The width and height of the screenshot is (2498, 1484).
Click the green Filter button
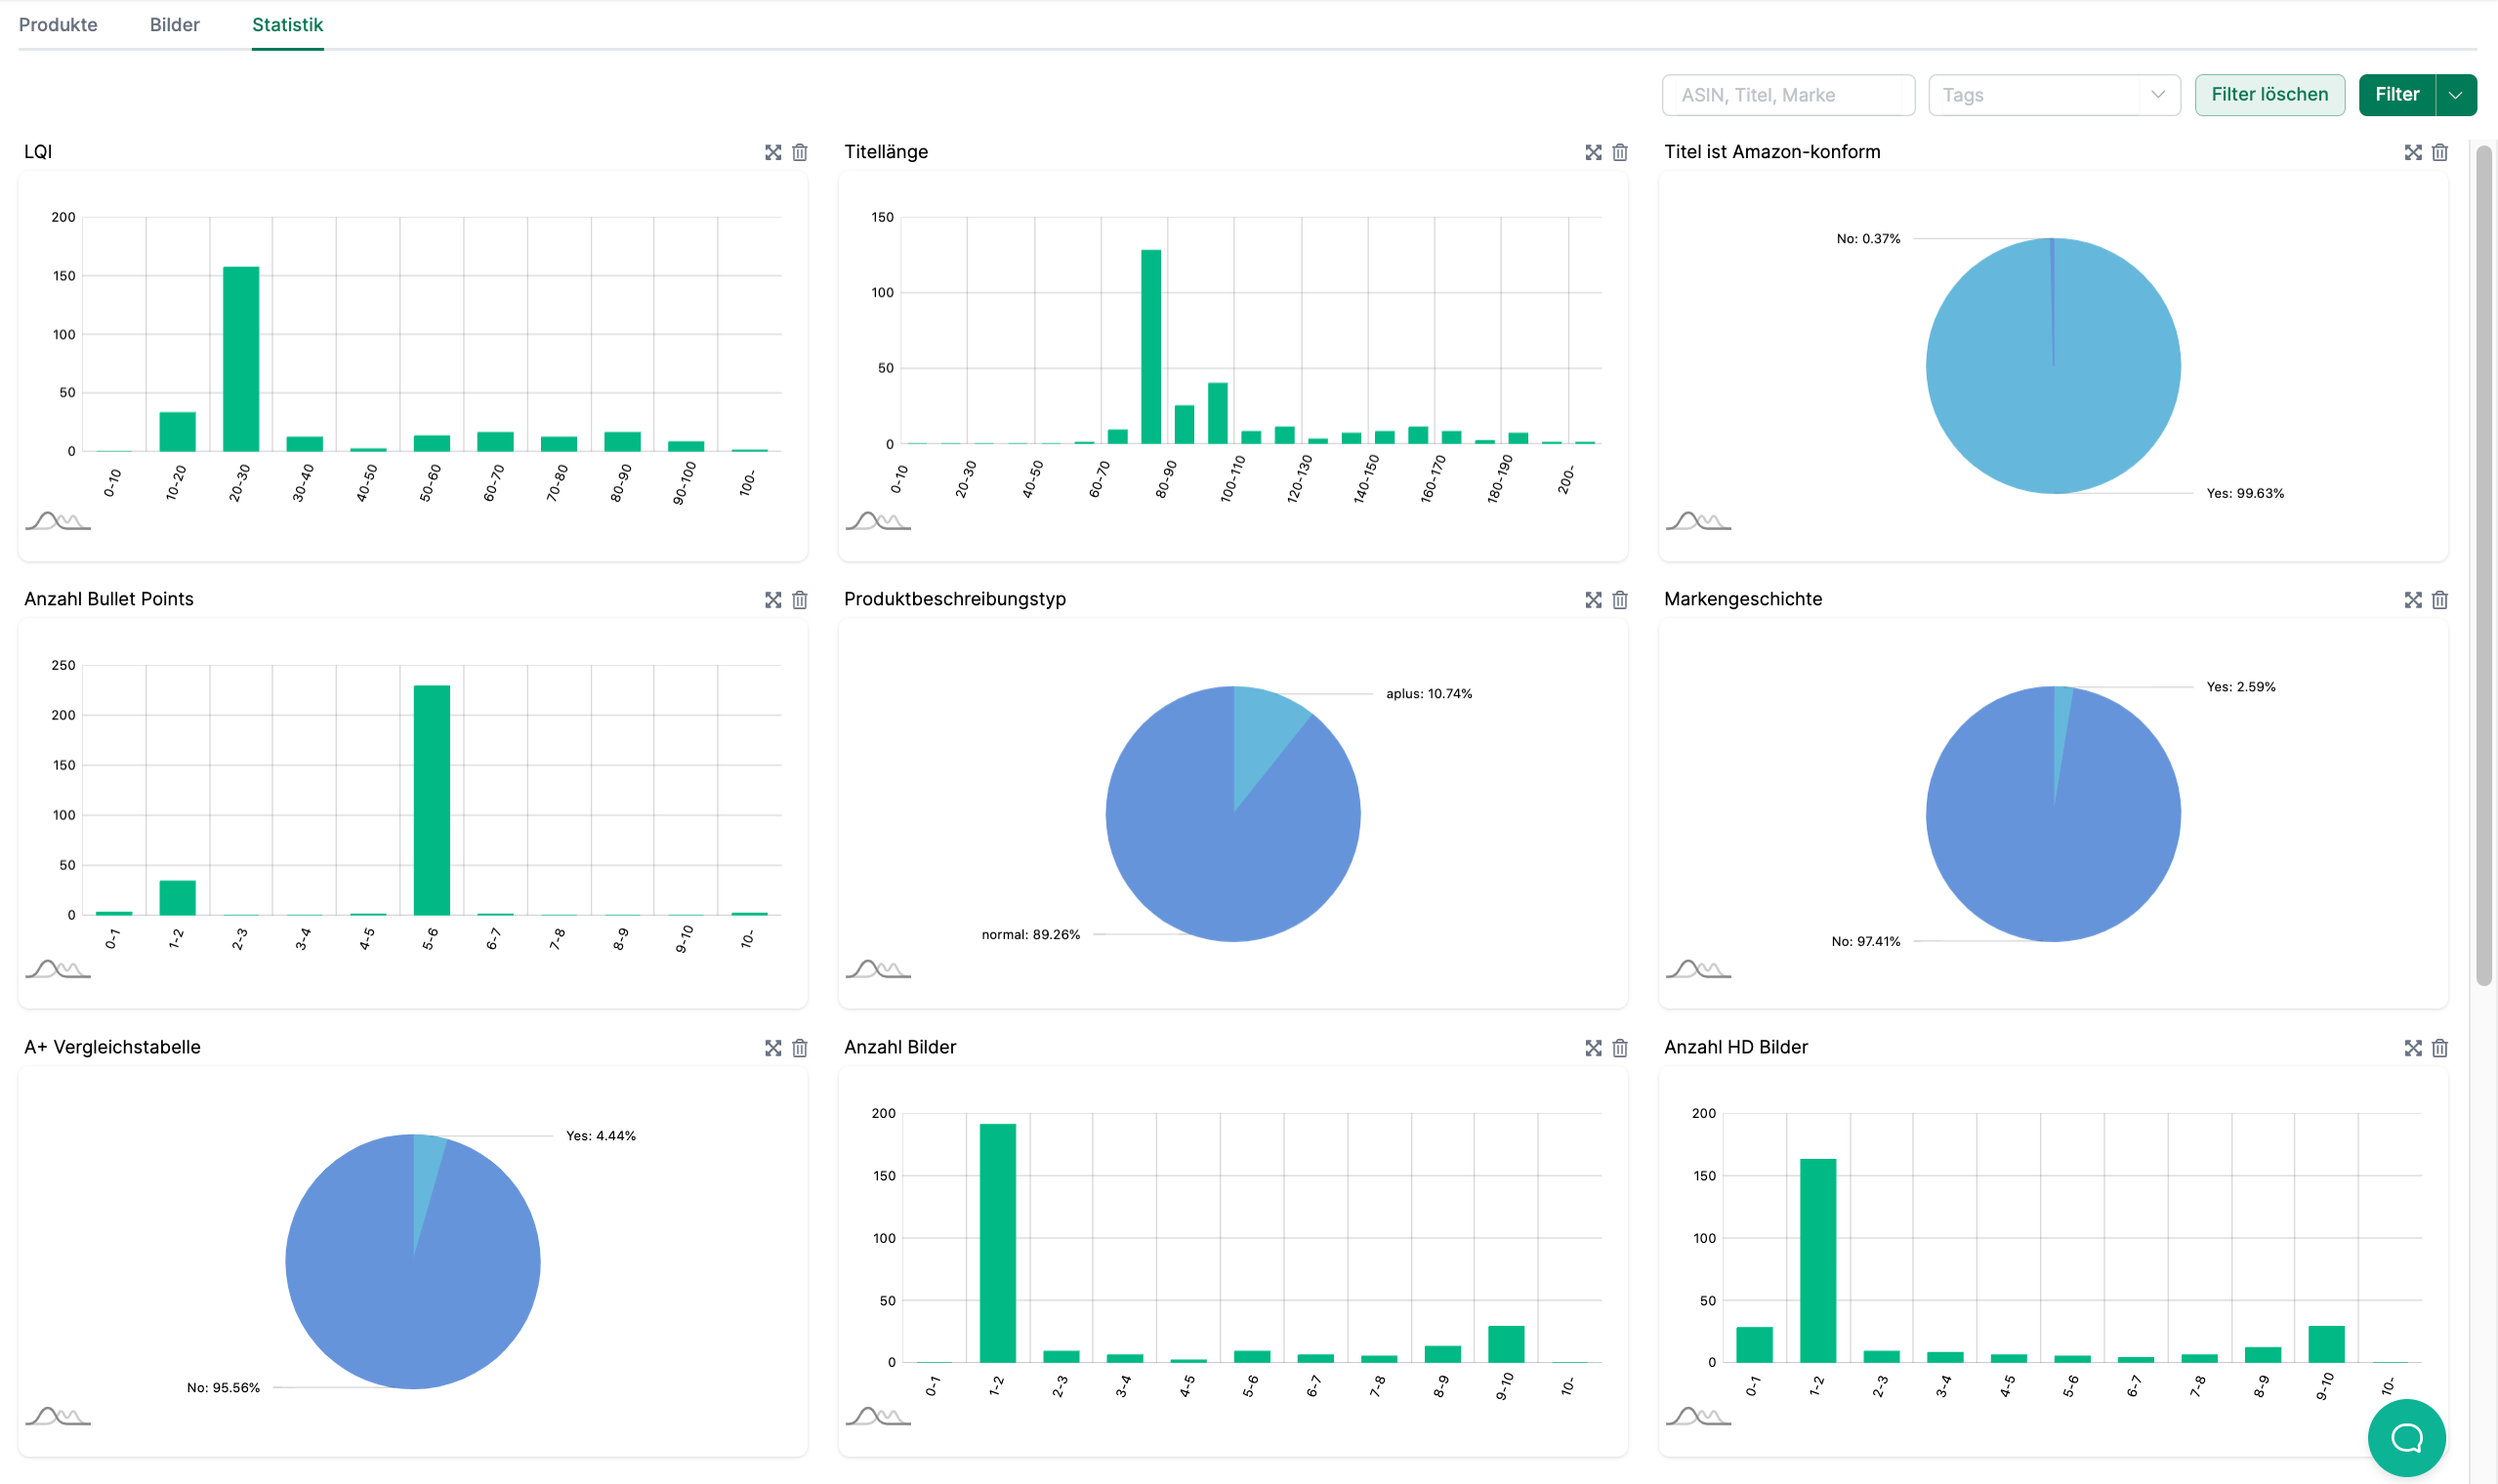(2396, 95)
